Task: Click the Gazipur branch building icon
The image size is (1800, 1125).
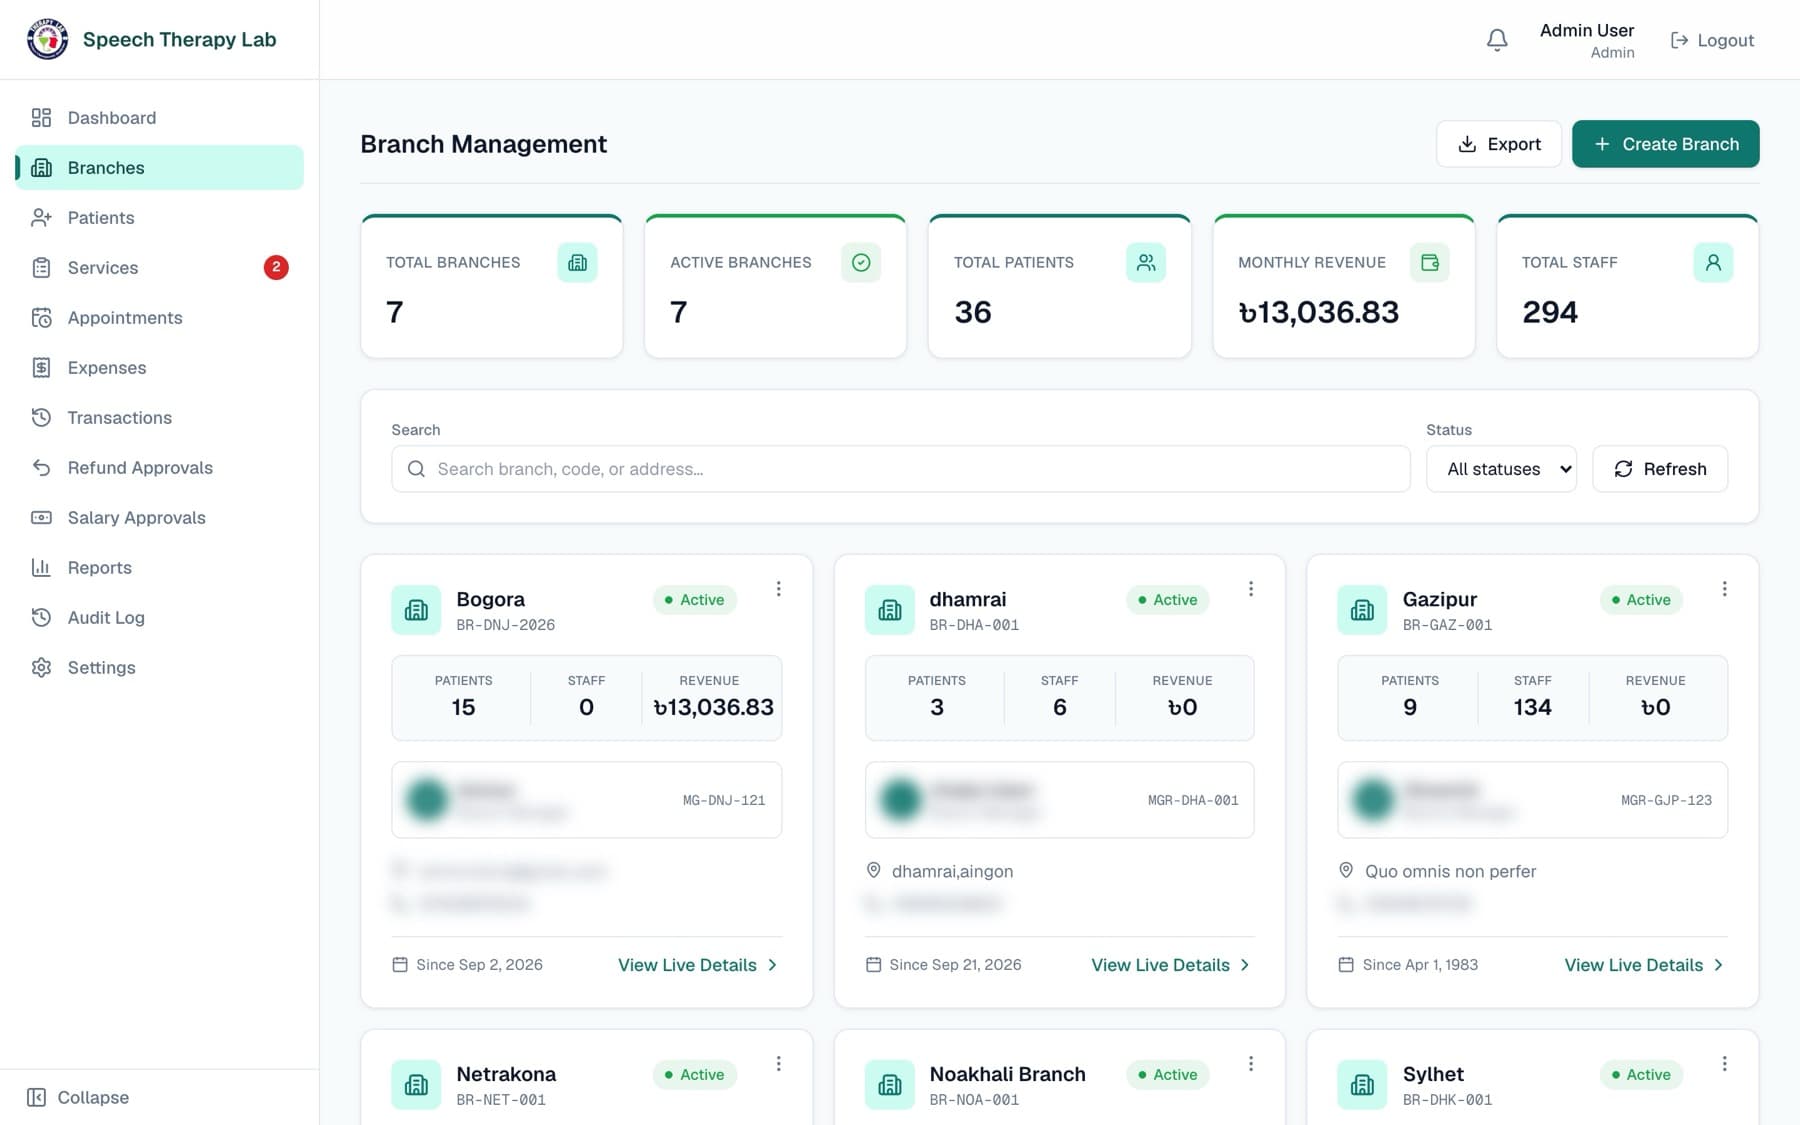Action: pos(1362,610)
